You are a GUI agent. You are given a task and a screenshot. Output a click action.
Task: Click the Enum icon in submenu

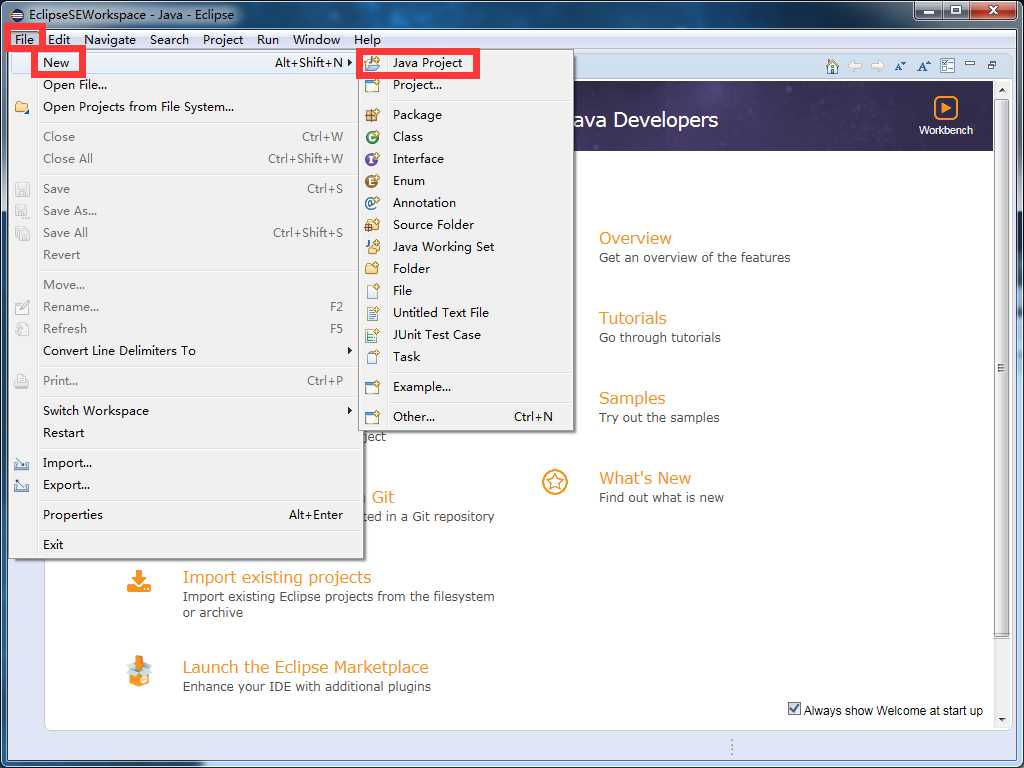pos(372,181)
